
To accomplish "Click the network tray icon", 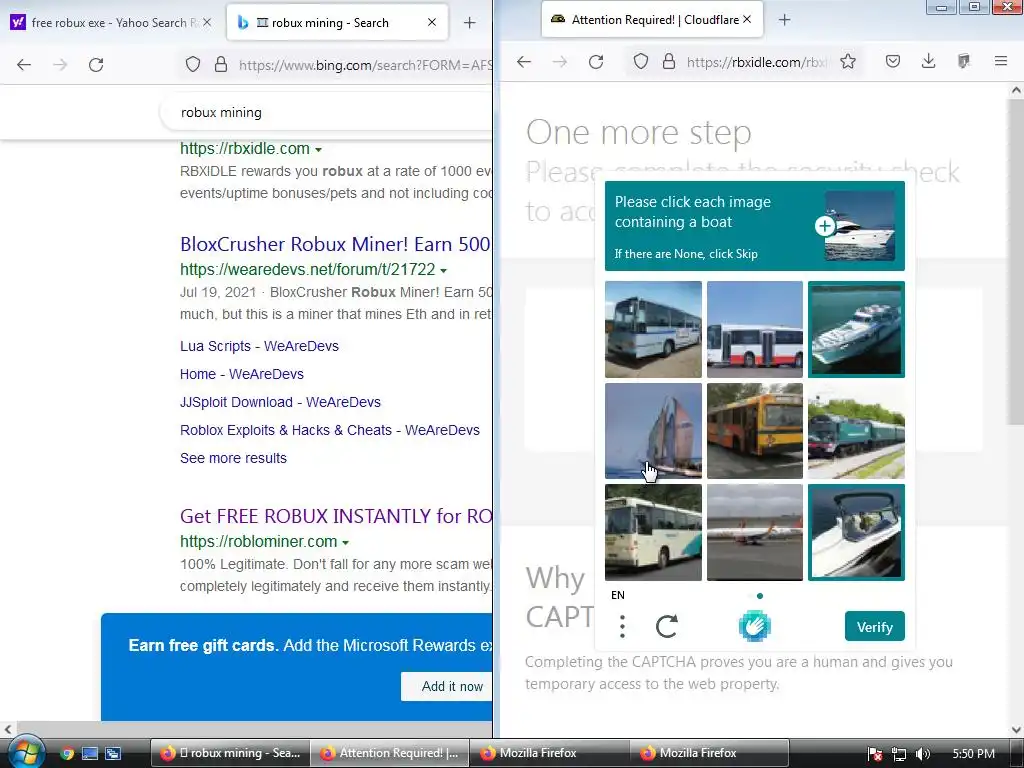I will [899, 754].
